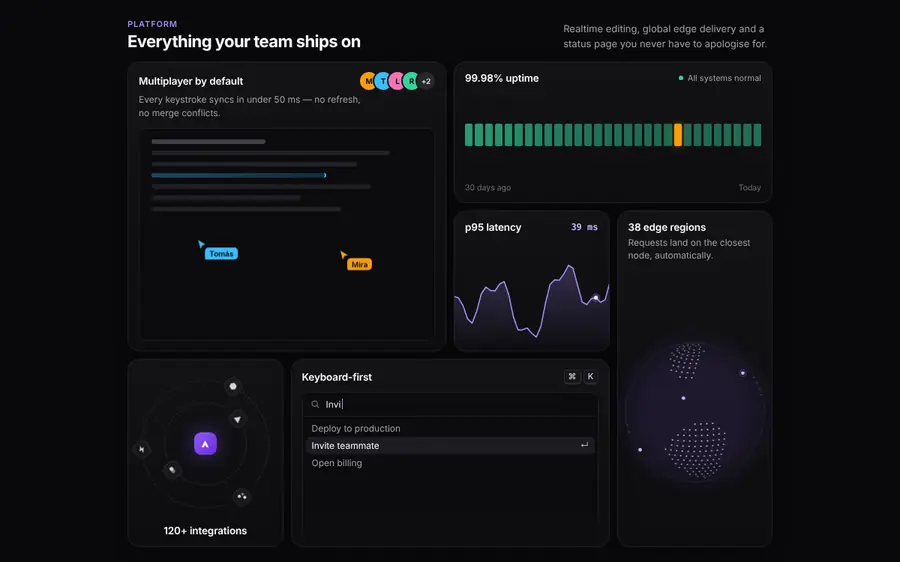Click the purple central logo in the integrations orbit
This screenshot has width=900, height=562.
[205, 444]
